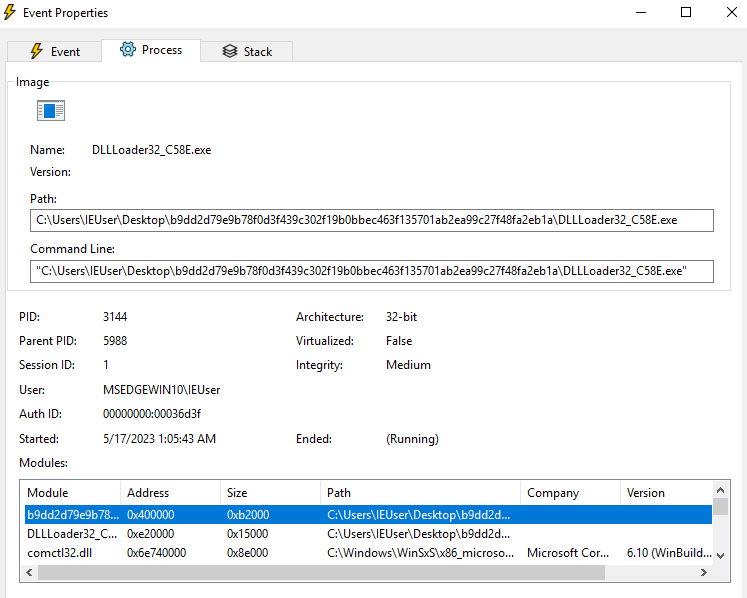Select the Process tab
The width and height of the screenshot is (747, 598).
pos(151,49)
